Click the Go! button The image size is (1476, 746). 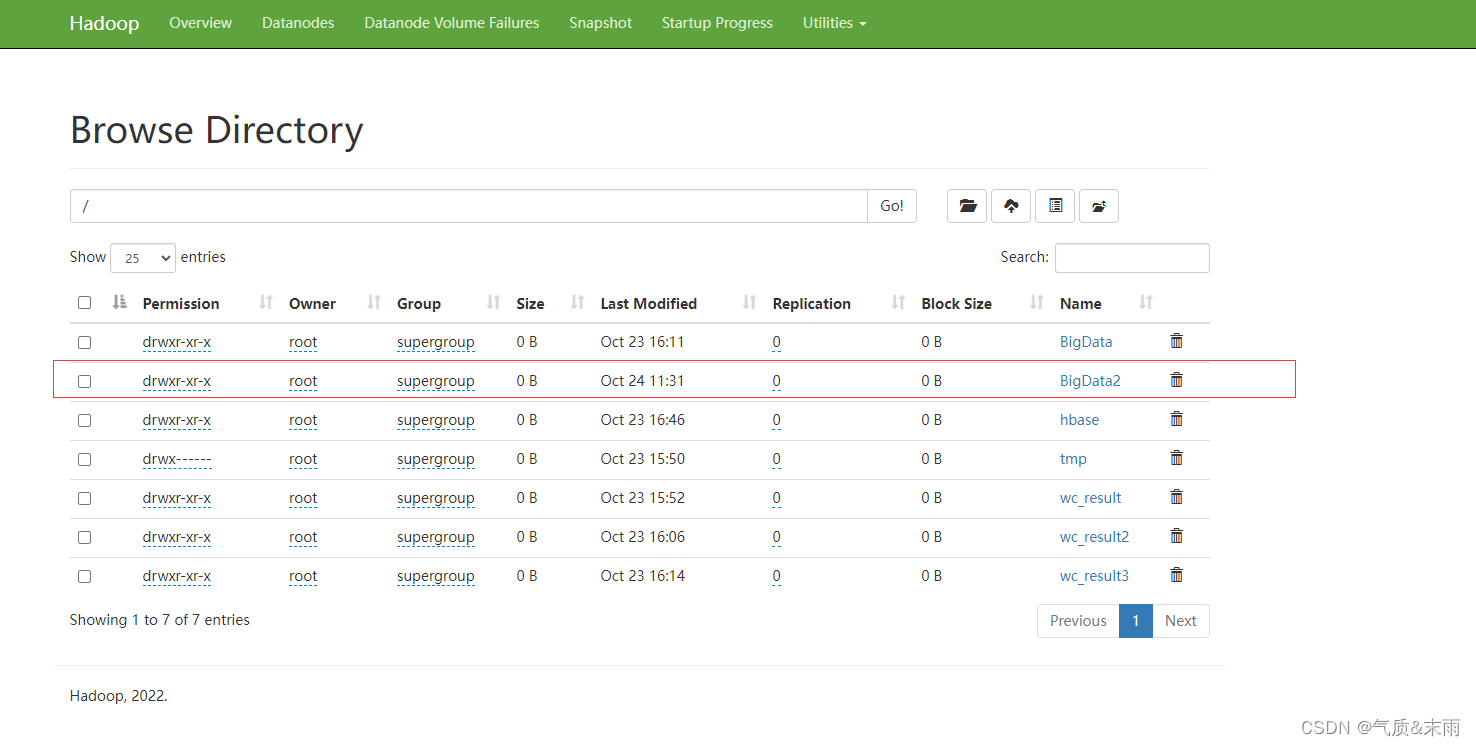[892, 206]
